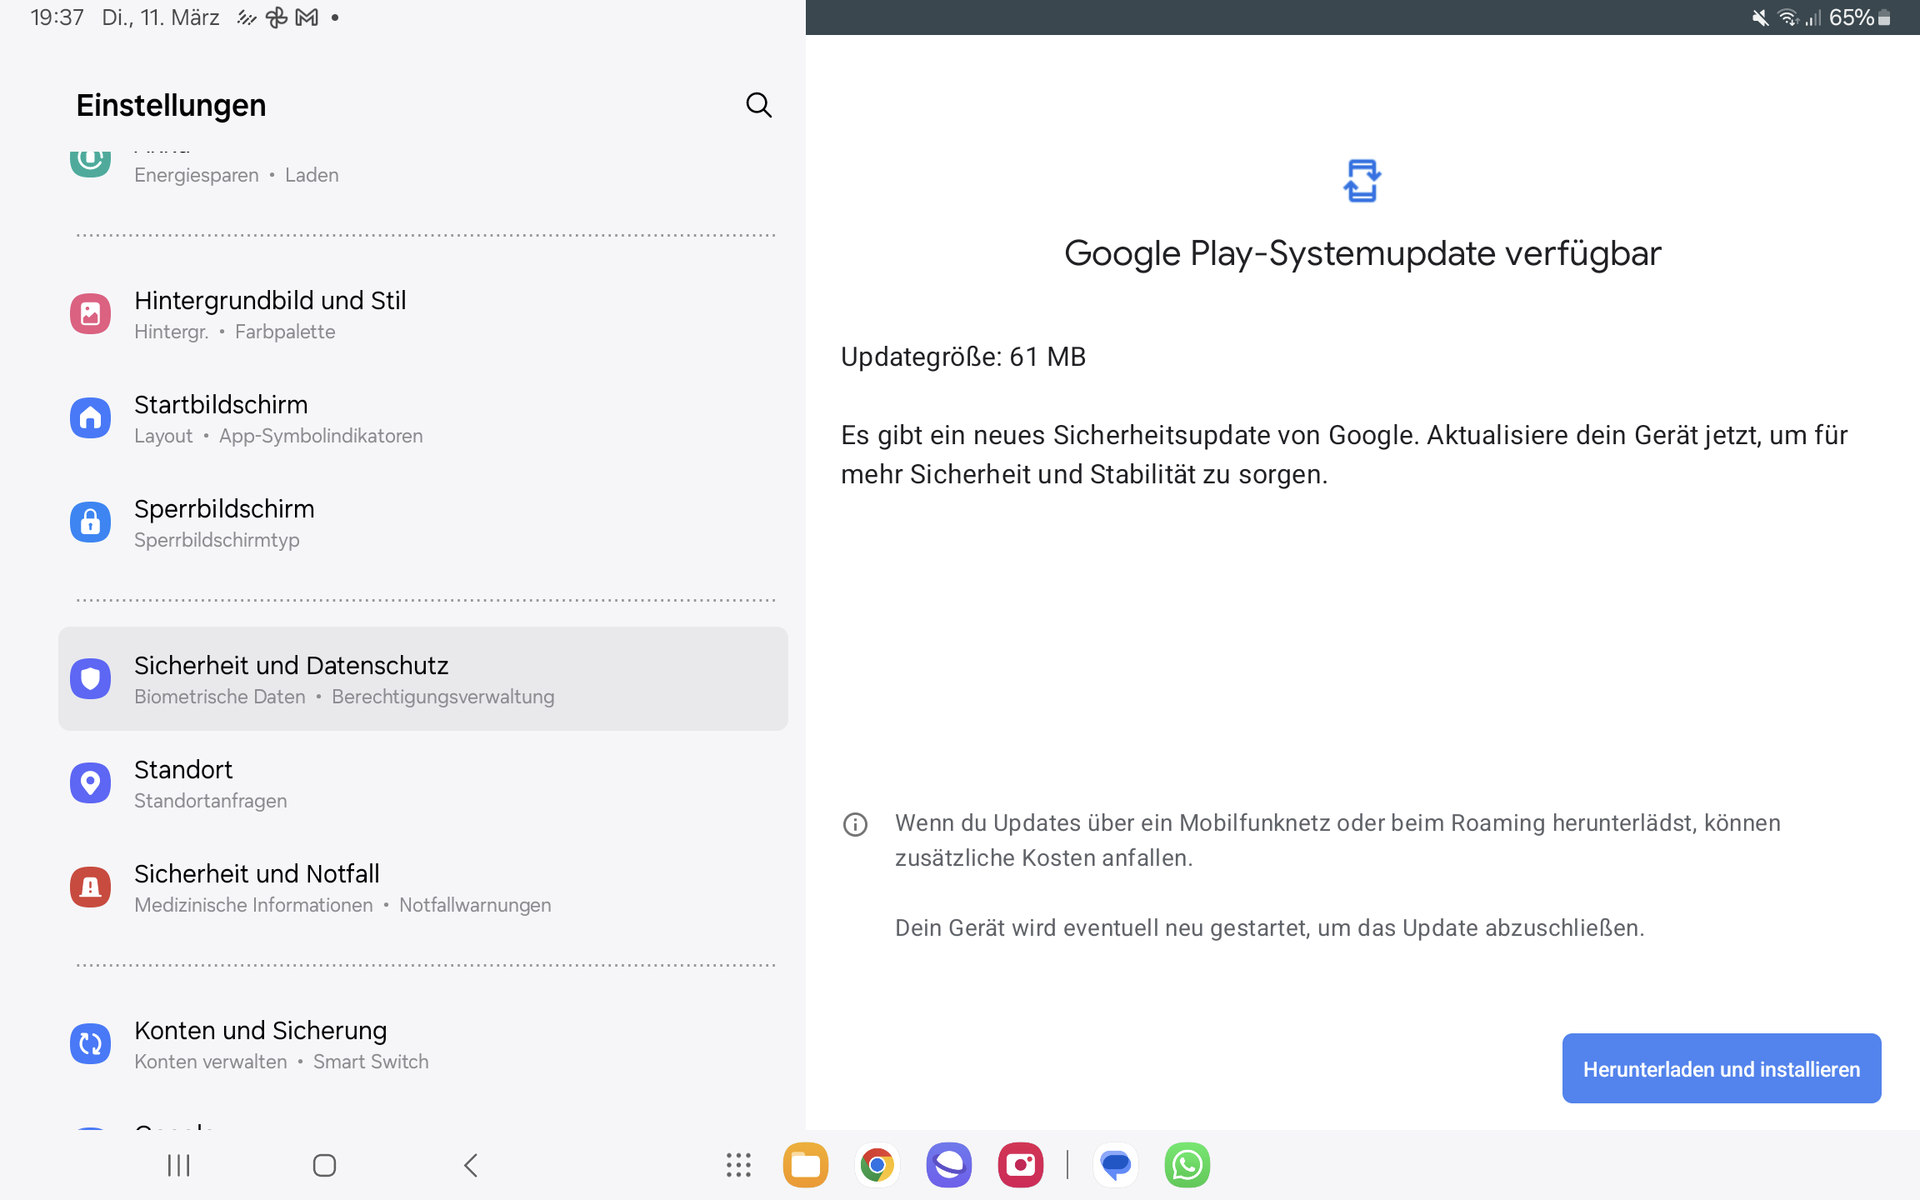
Task: Open the Messages chat bubble app
Action: pos(1115,1165)
